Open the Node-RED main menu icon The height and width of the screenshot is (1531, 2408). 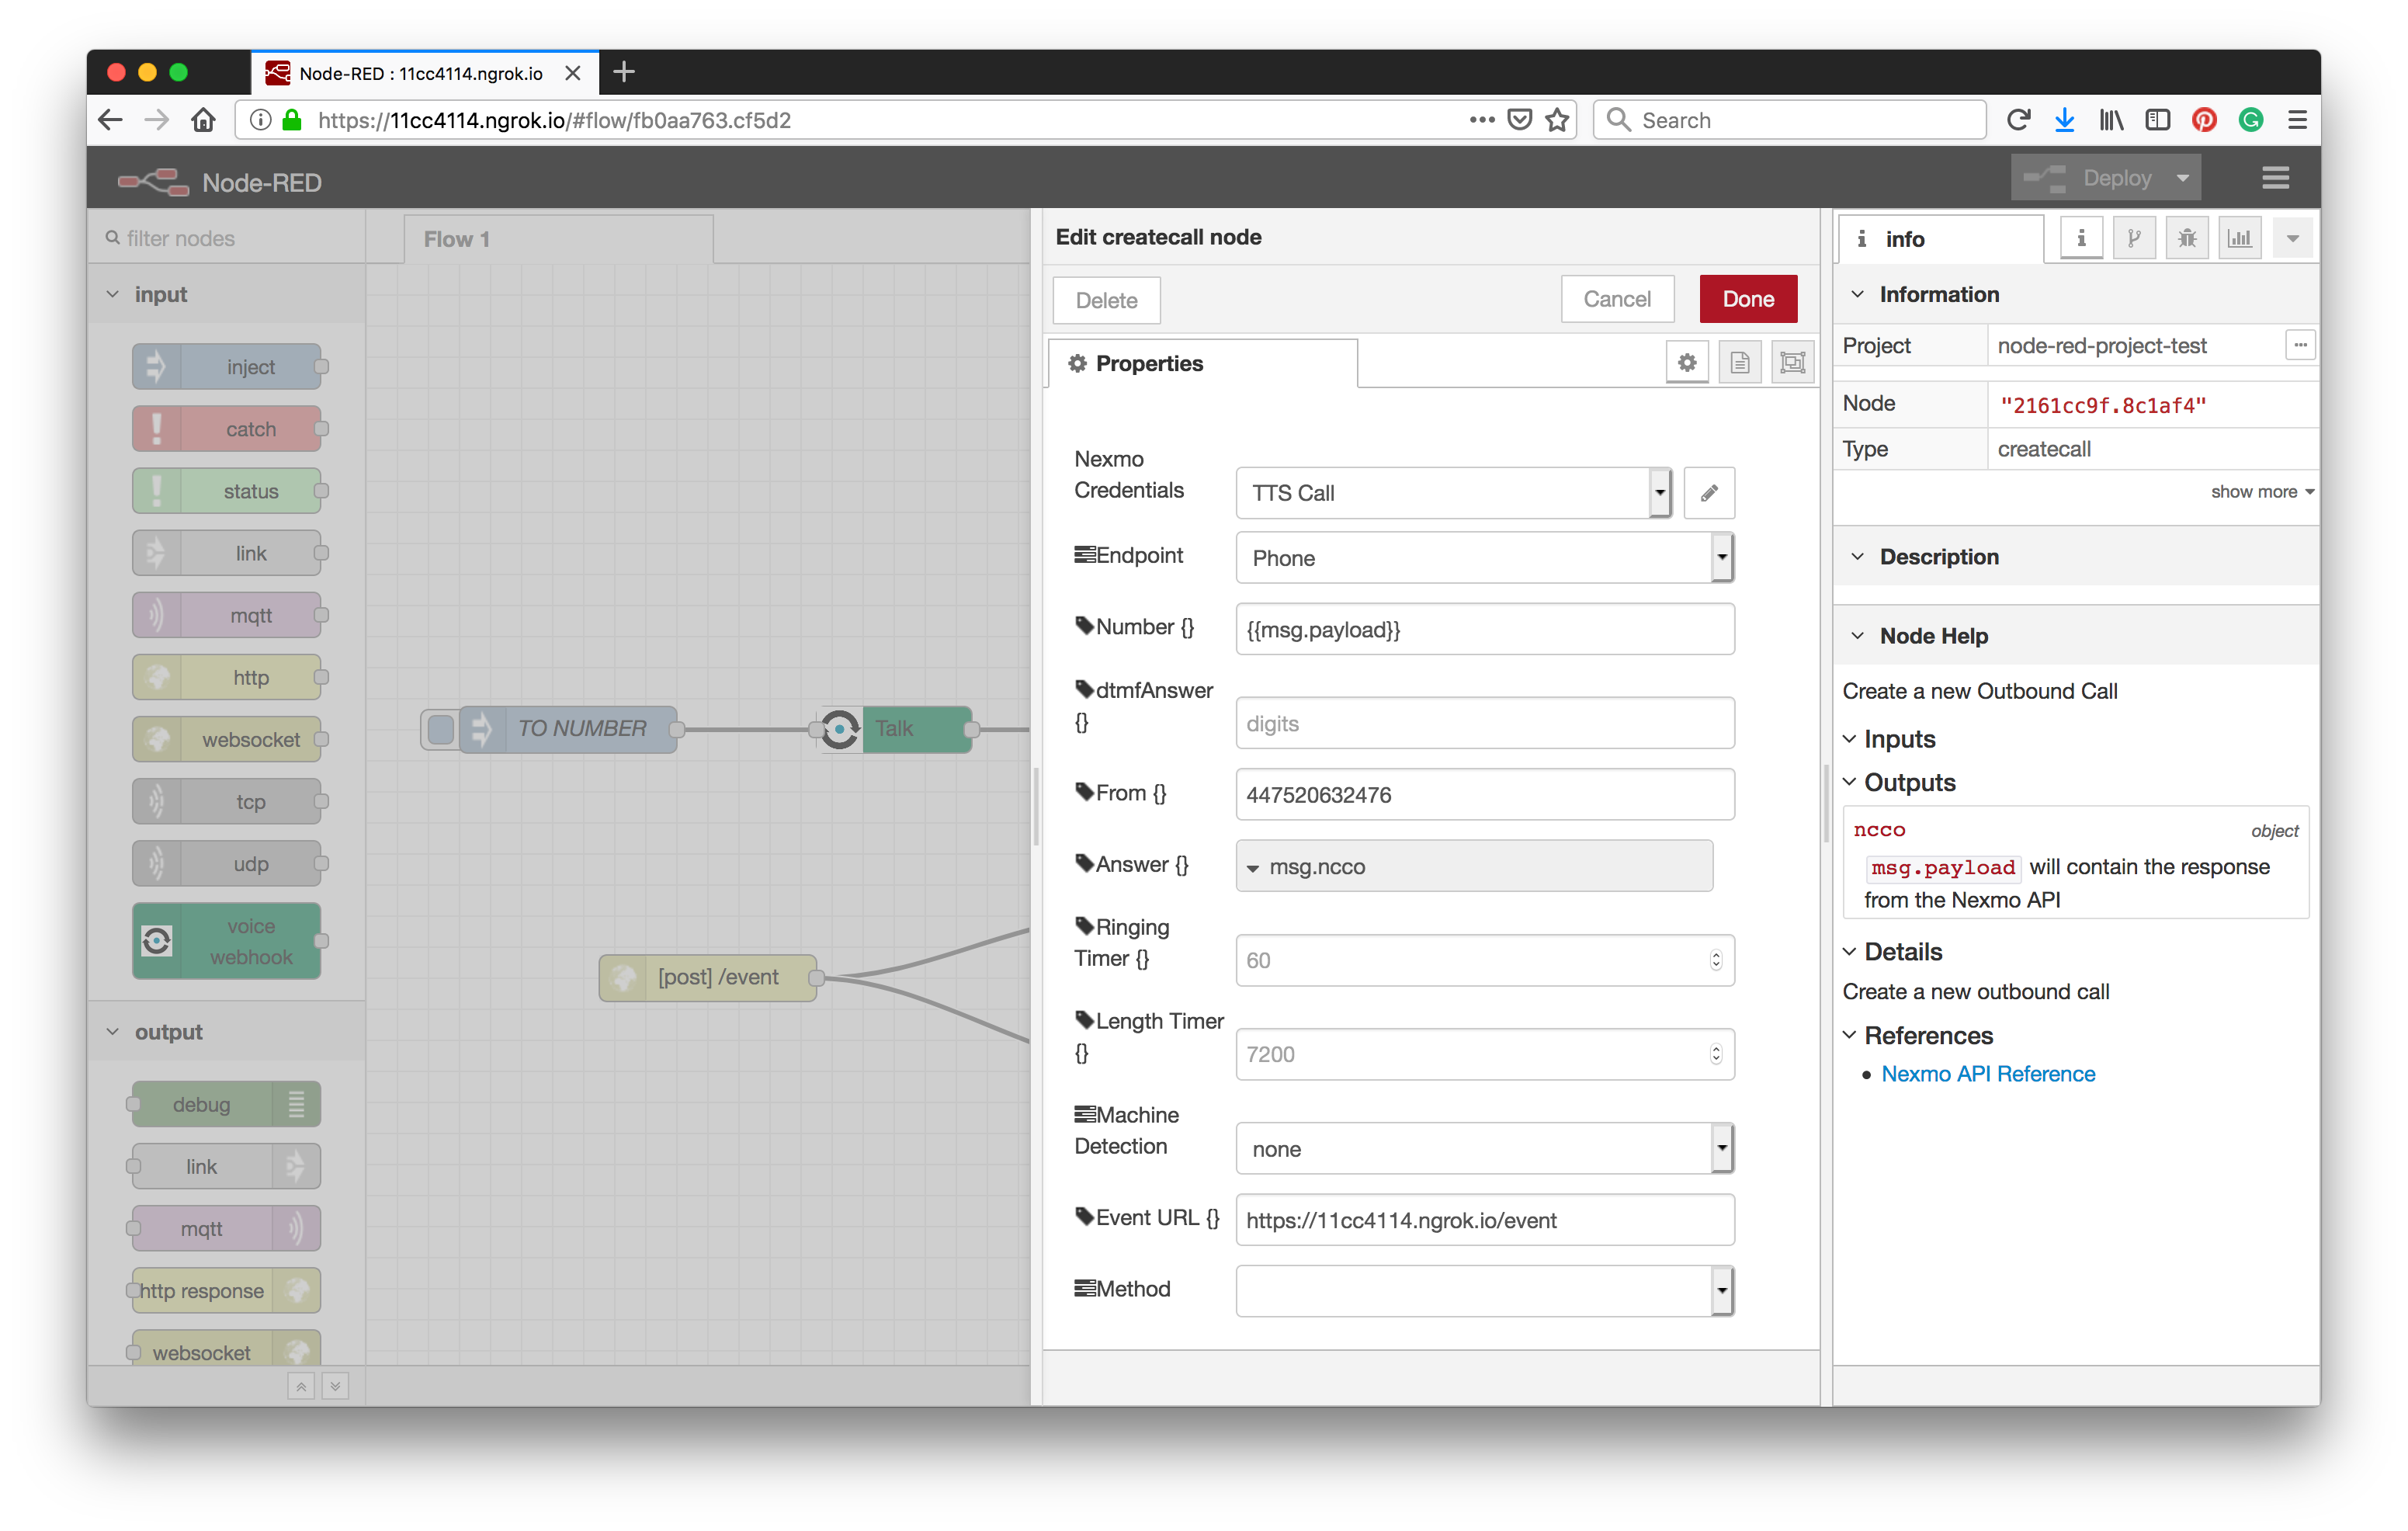coord(2275,178)
